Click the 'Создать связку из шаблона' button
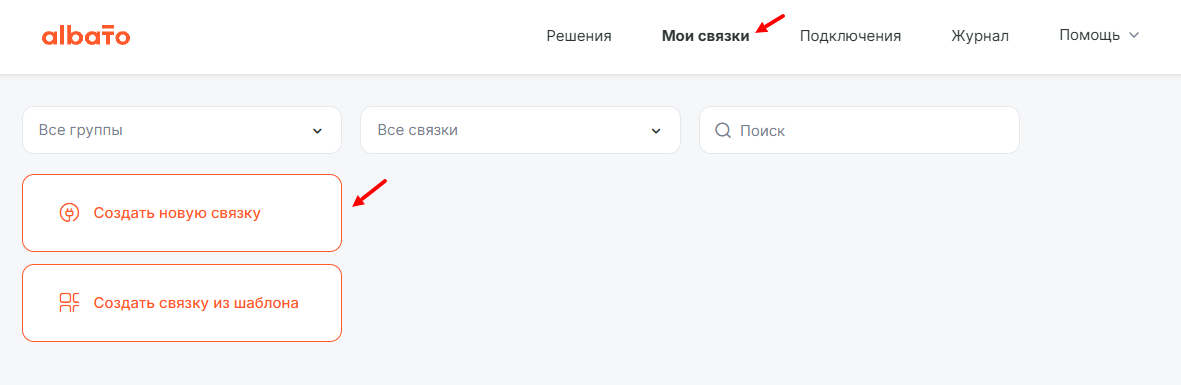The width and height of the screenshot is (1181, 385). click(182, 303)
